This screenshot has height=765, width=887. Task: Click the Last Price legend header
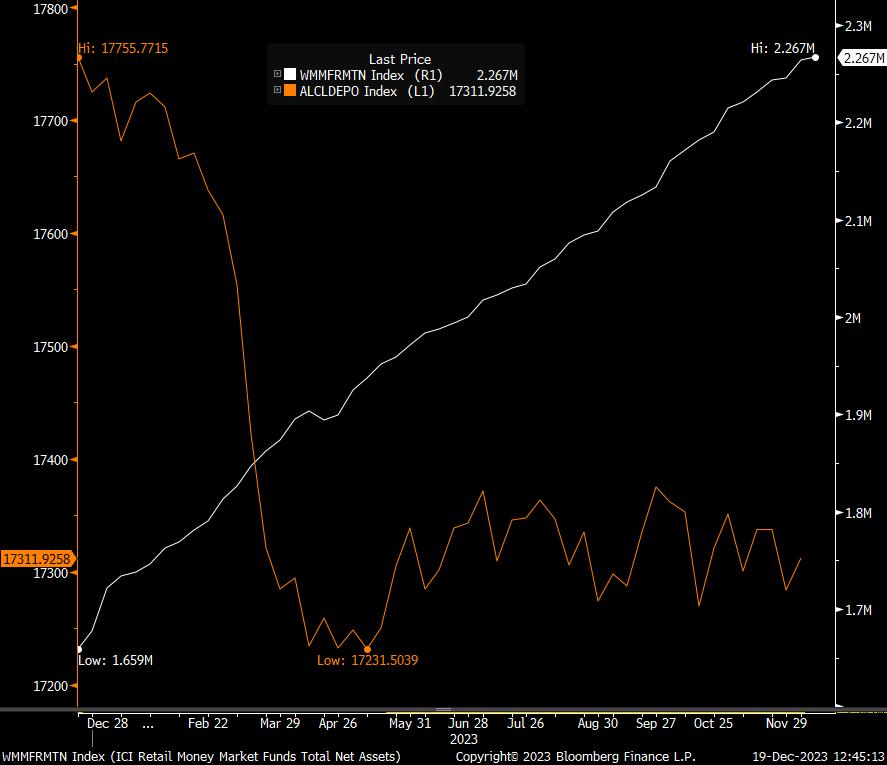click(399, 59)
